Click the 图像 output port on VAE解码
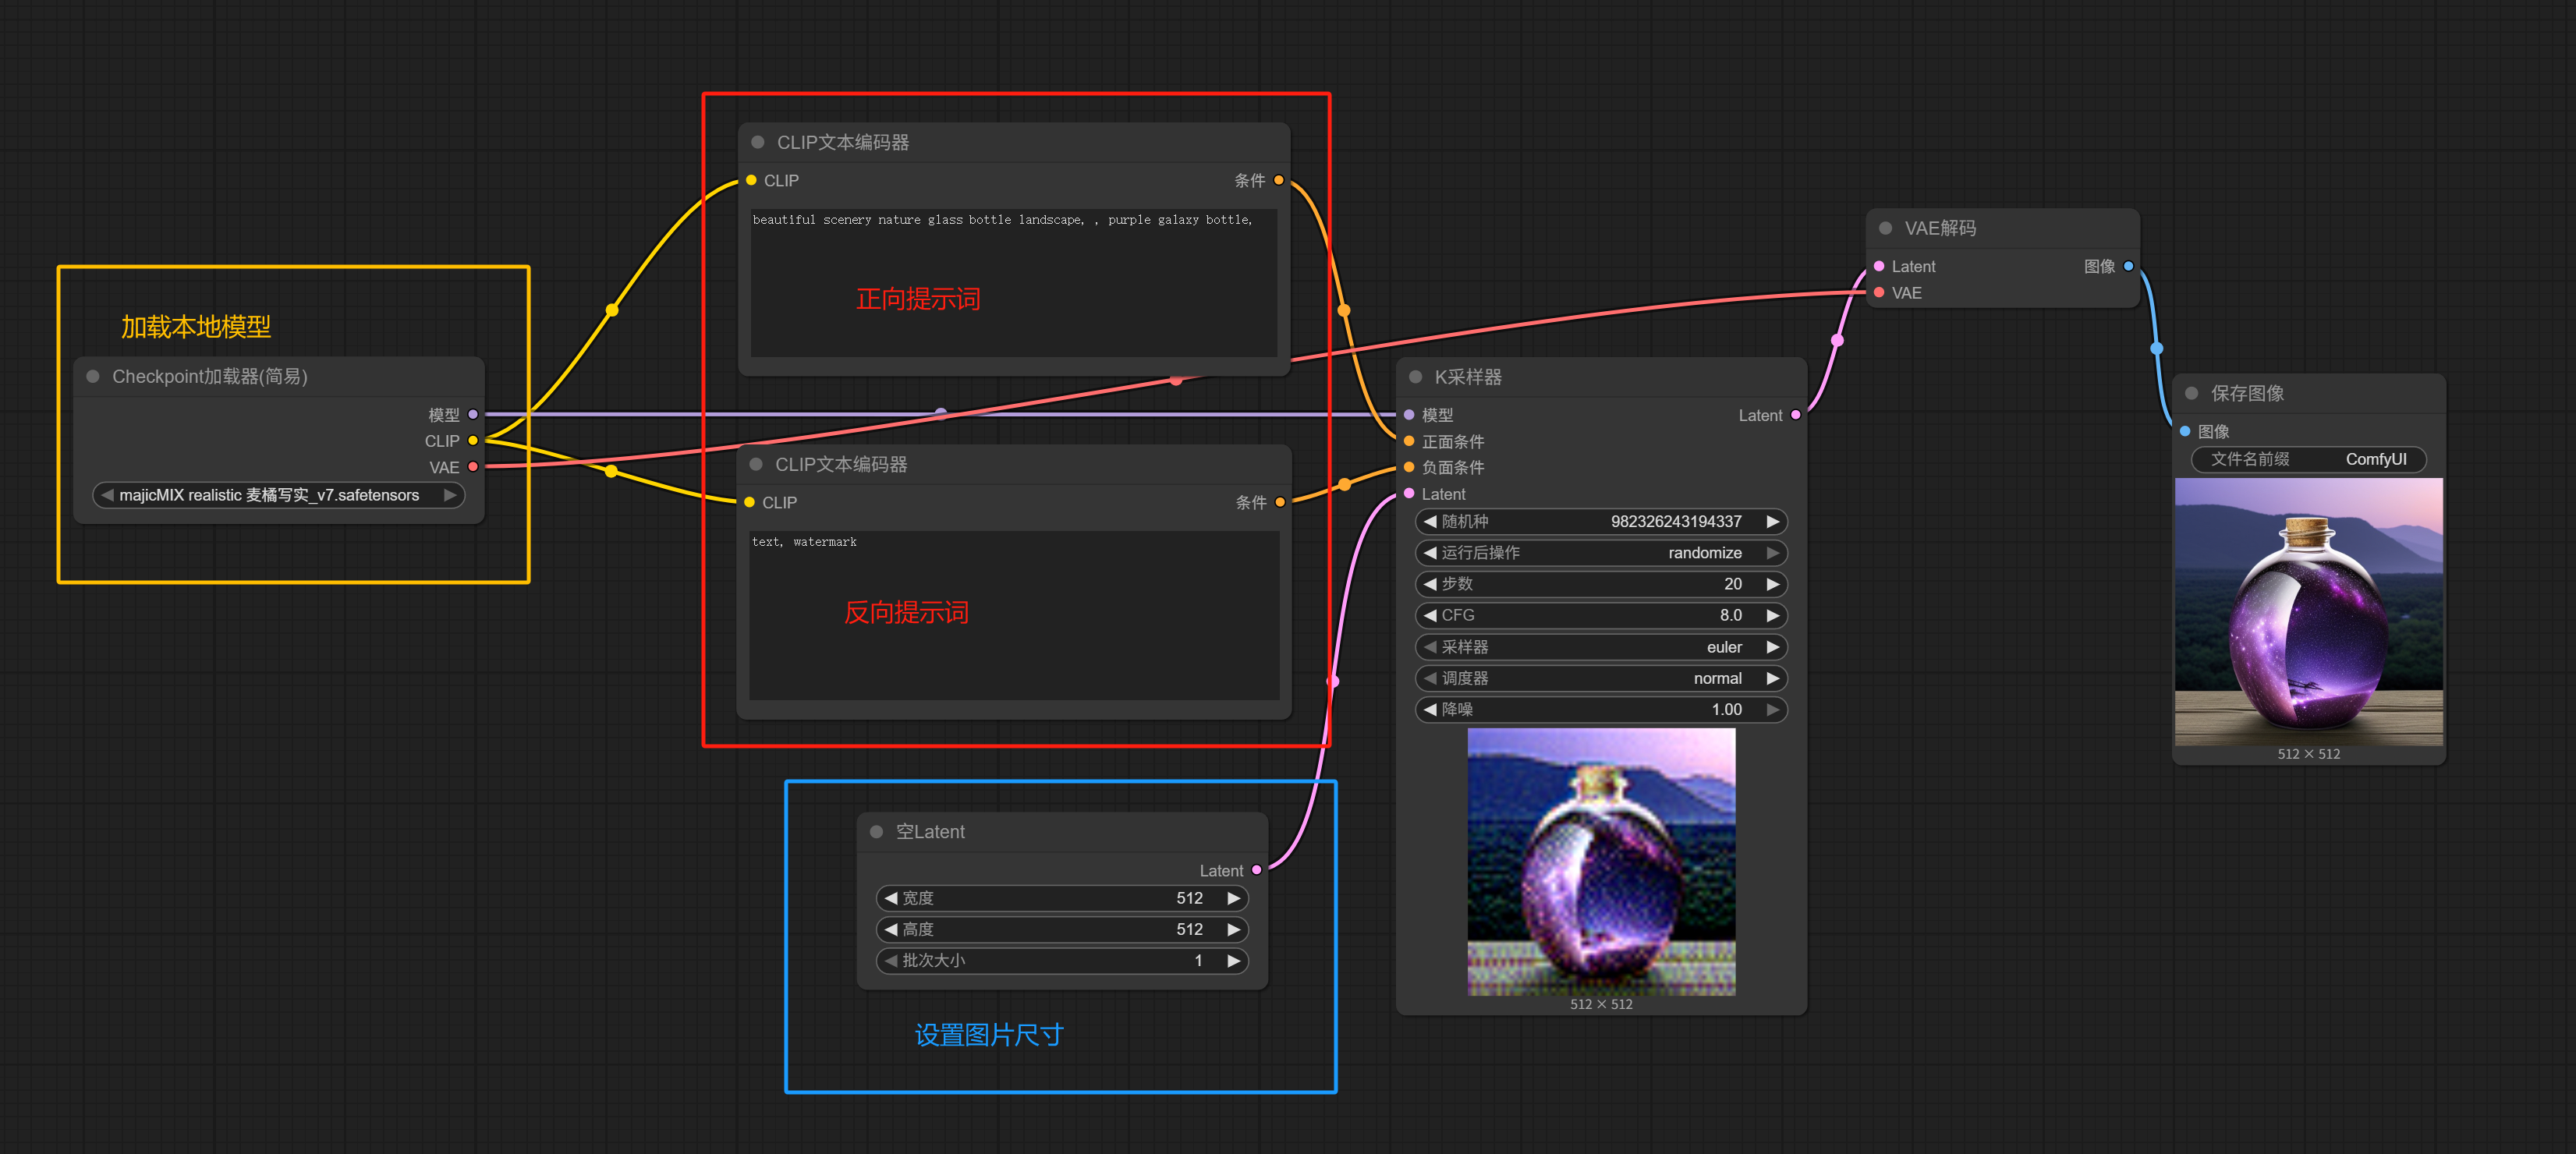The height and width of the screenshot is (1154, 2576). point(2128,266)
